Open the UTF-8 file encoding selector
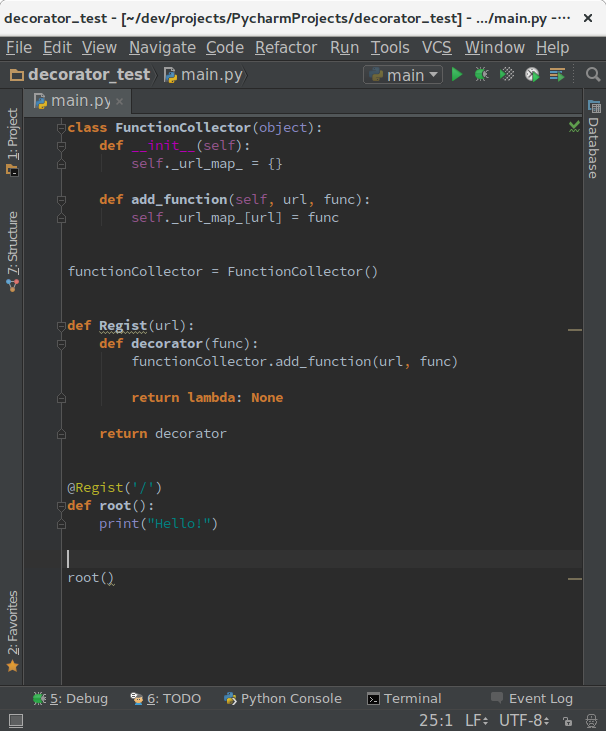This screenshot has width=606, height=731. point(524,720)
